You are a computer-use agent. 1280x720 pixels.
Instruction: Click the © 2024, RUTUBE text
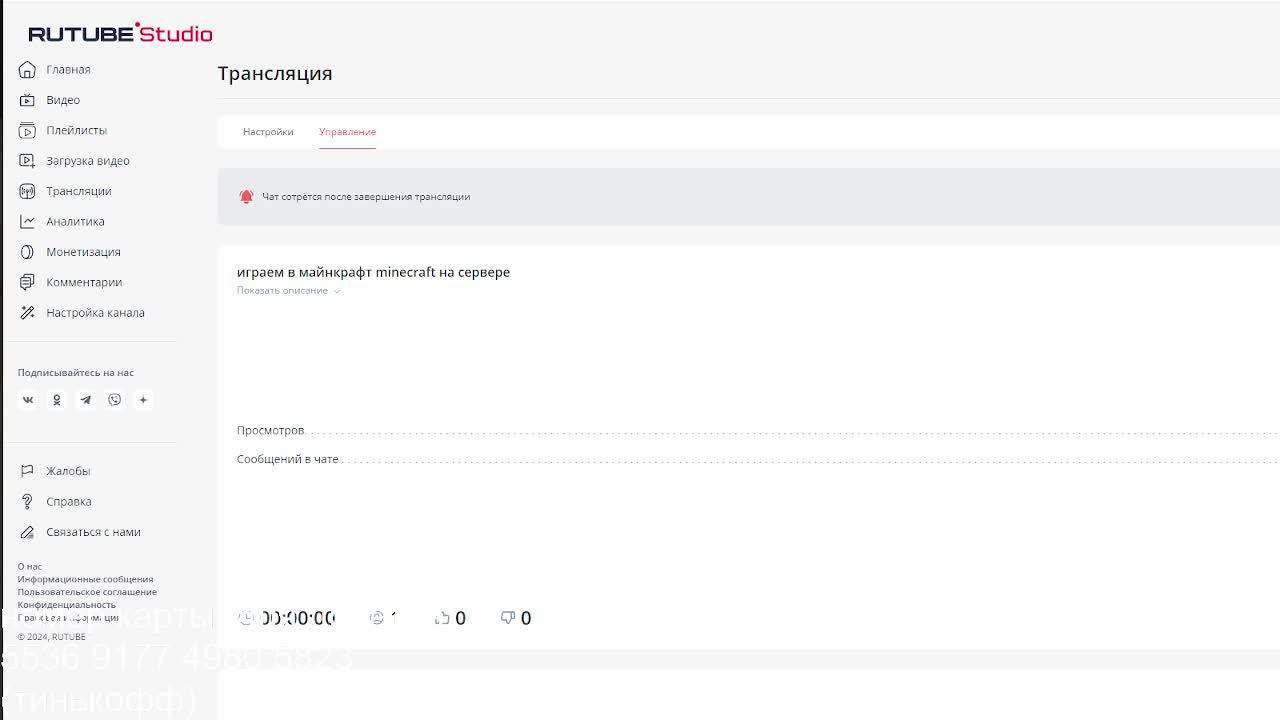tap(51, 637)
